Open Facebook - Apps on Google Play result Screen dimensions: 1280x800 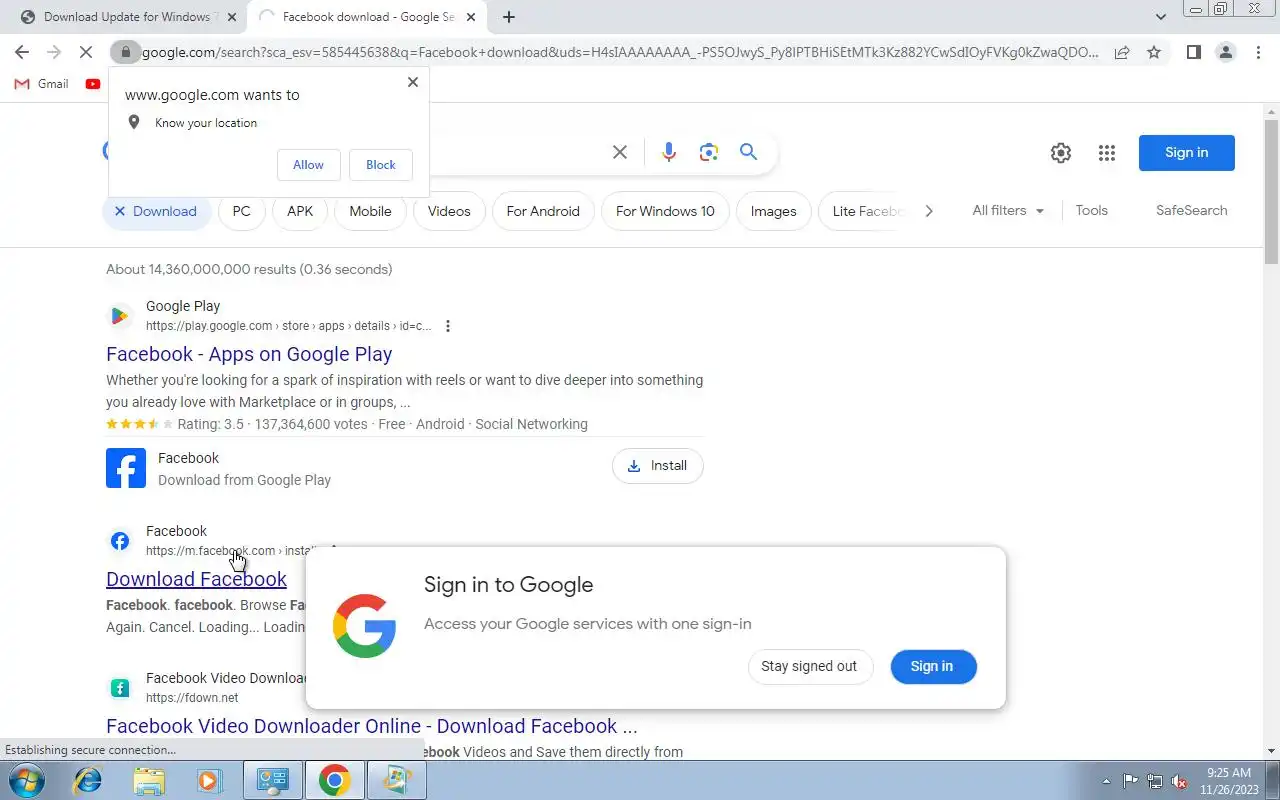coord(249,354)
